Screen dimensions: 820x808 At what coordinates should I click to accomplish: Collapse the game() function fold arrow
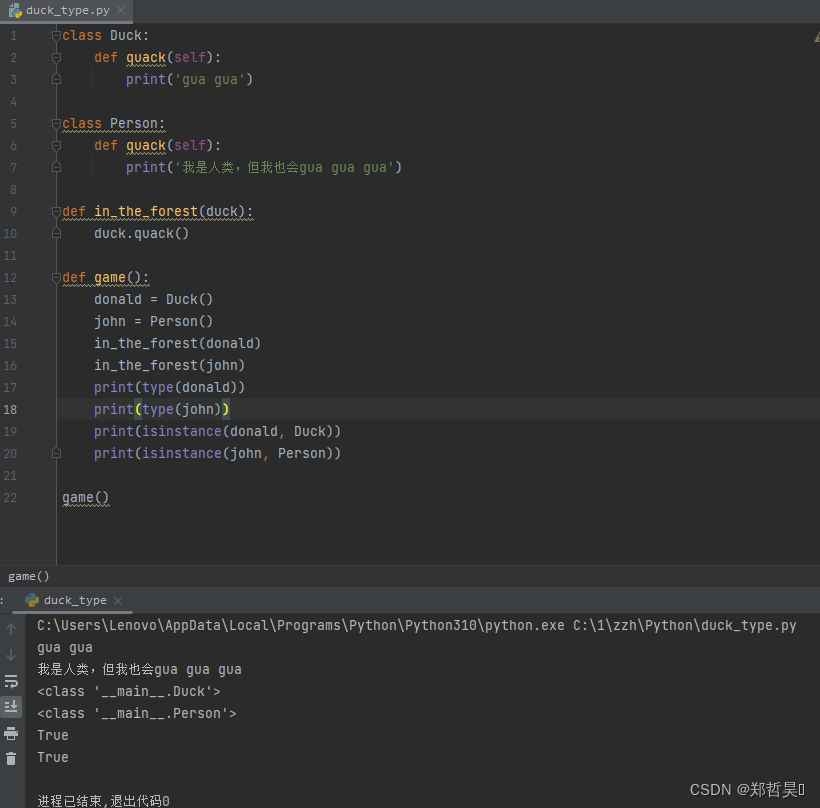(x=56, y=277)
